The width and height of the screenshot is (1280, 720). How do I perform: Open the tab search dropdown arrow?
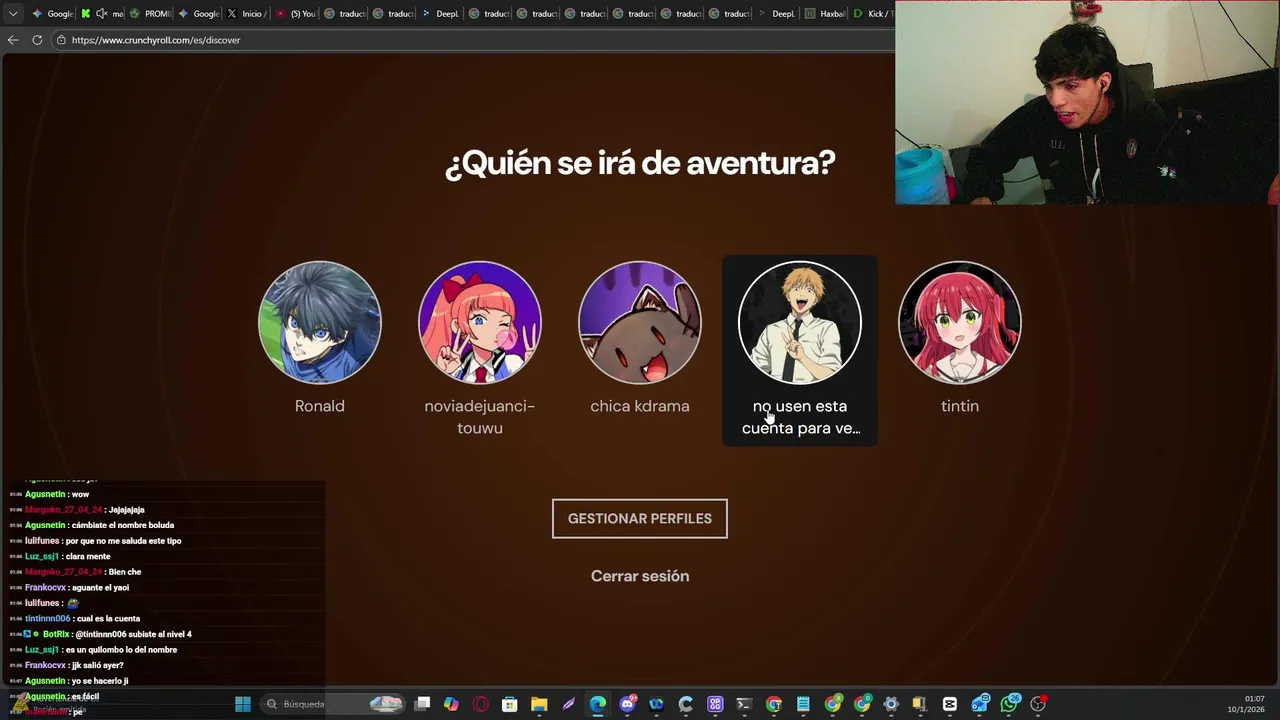point(13,14)
